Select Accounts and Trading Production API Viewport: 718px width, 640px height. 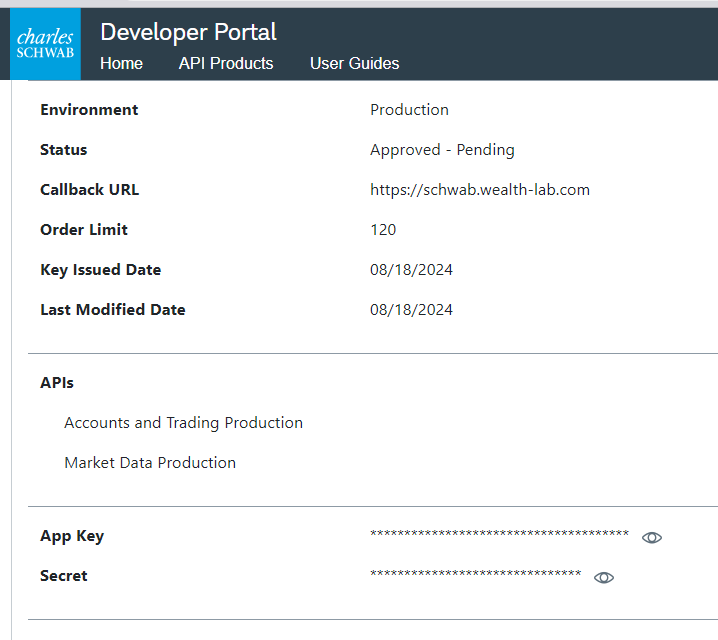pos(183,422)
